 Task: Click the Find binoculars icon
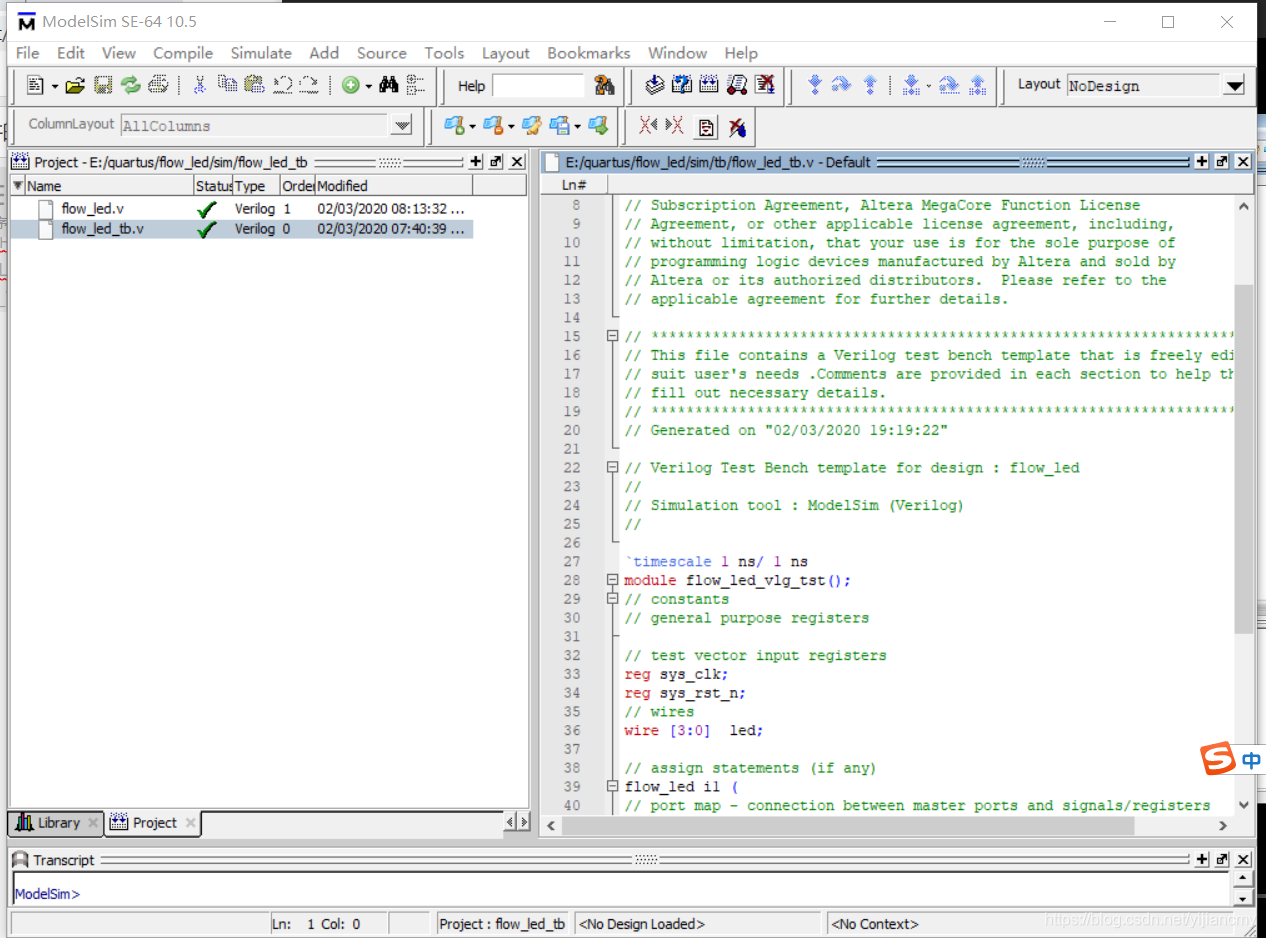coord(389,86)
